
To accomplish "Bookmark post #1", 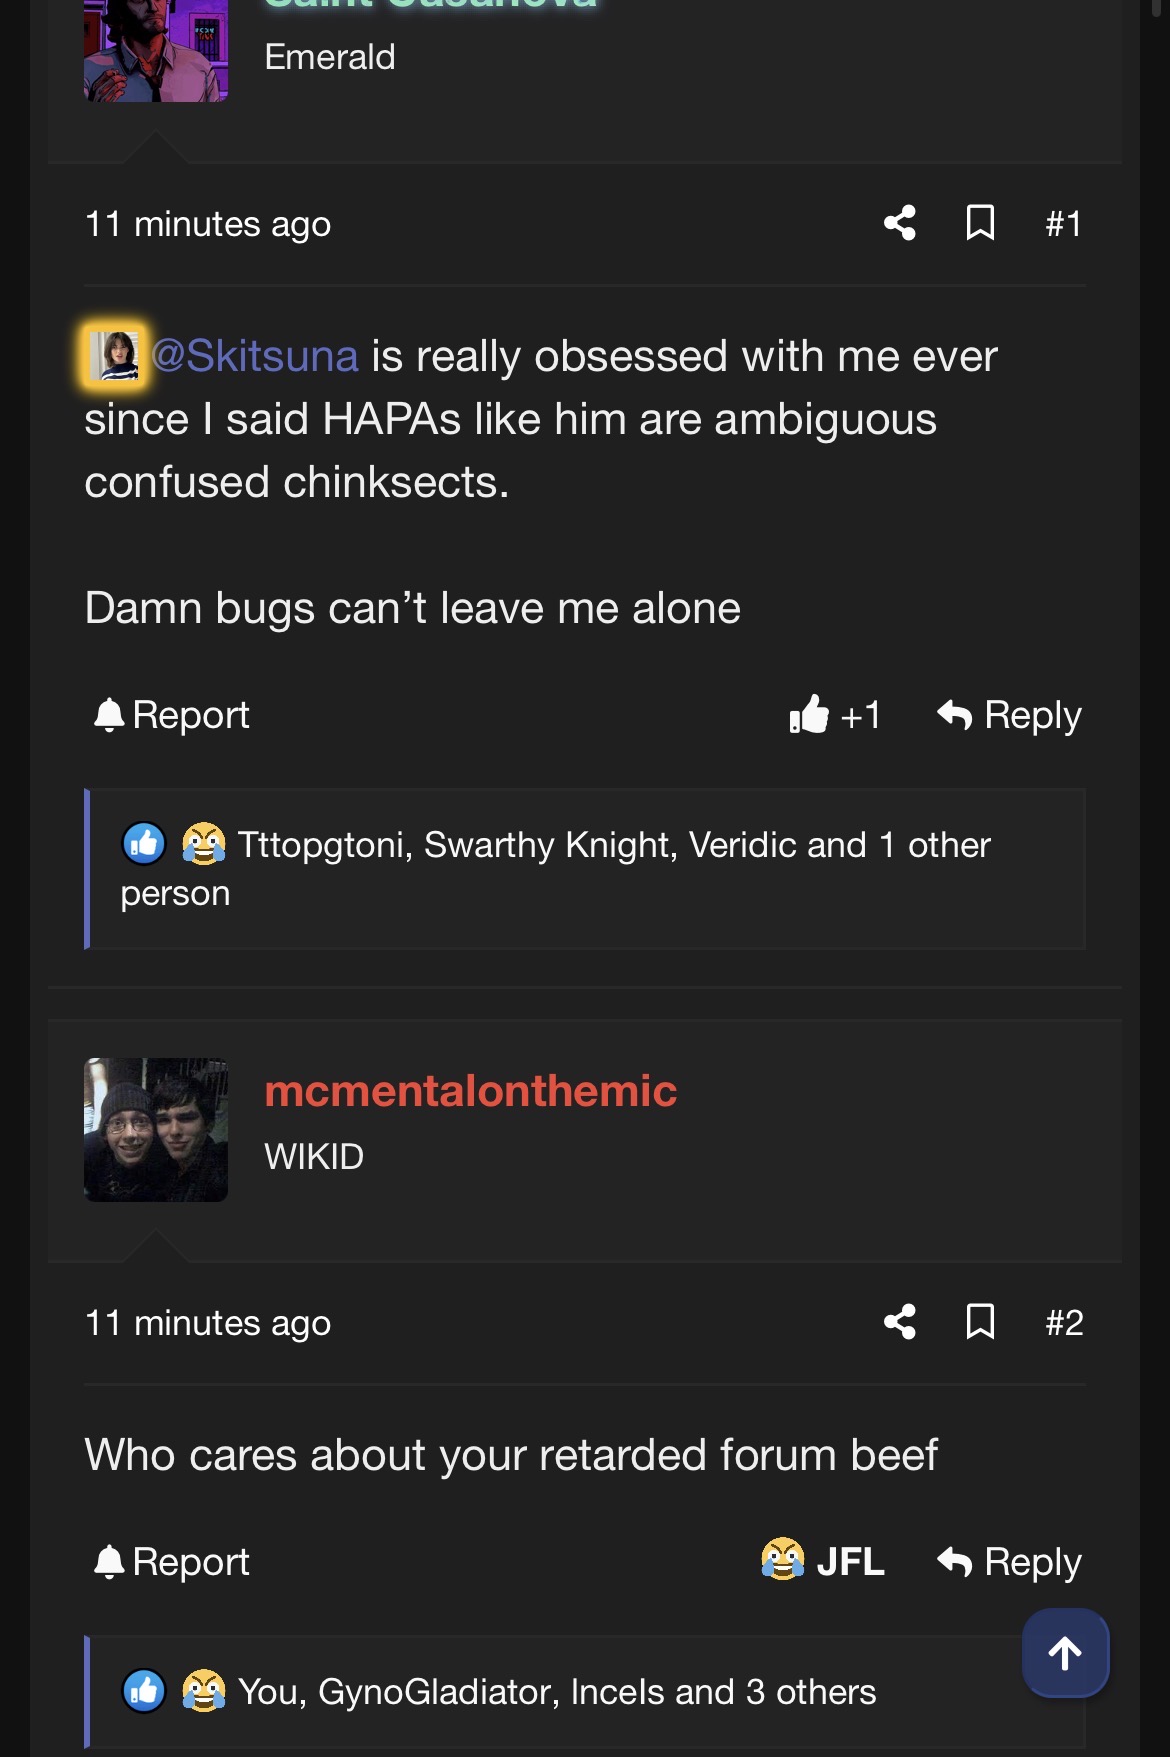I will 980,223.
